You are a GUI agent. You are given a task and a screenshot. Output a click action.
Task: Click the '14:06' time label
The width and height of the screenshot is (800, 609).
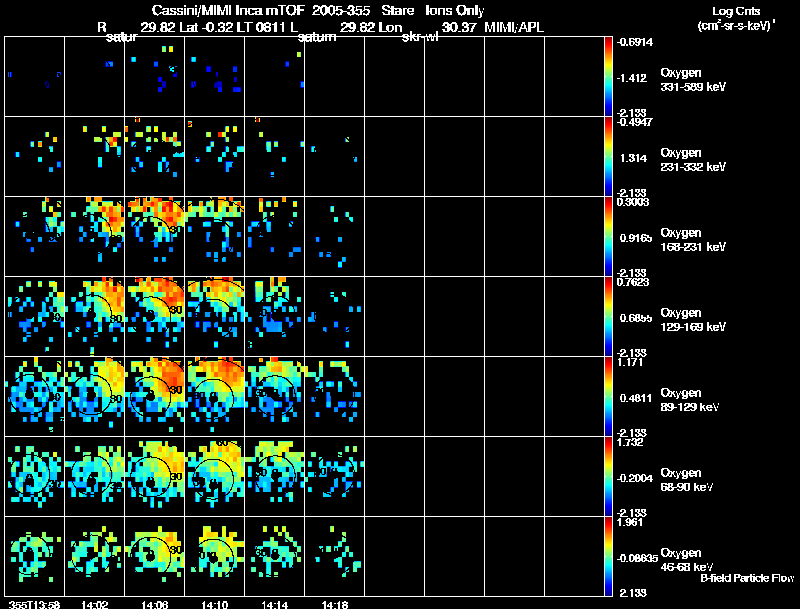155,604
